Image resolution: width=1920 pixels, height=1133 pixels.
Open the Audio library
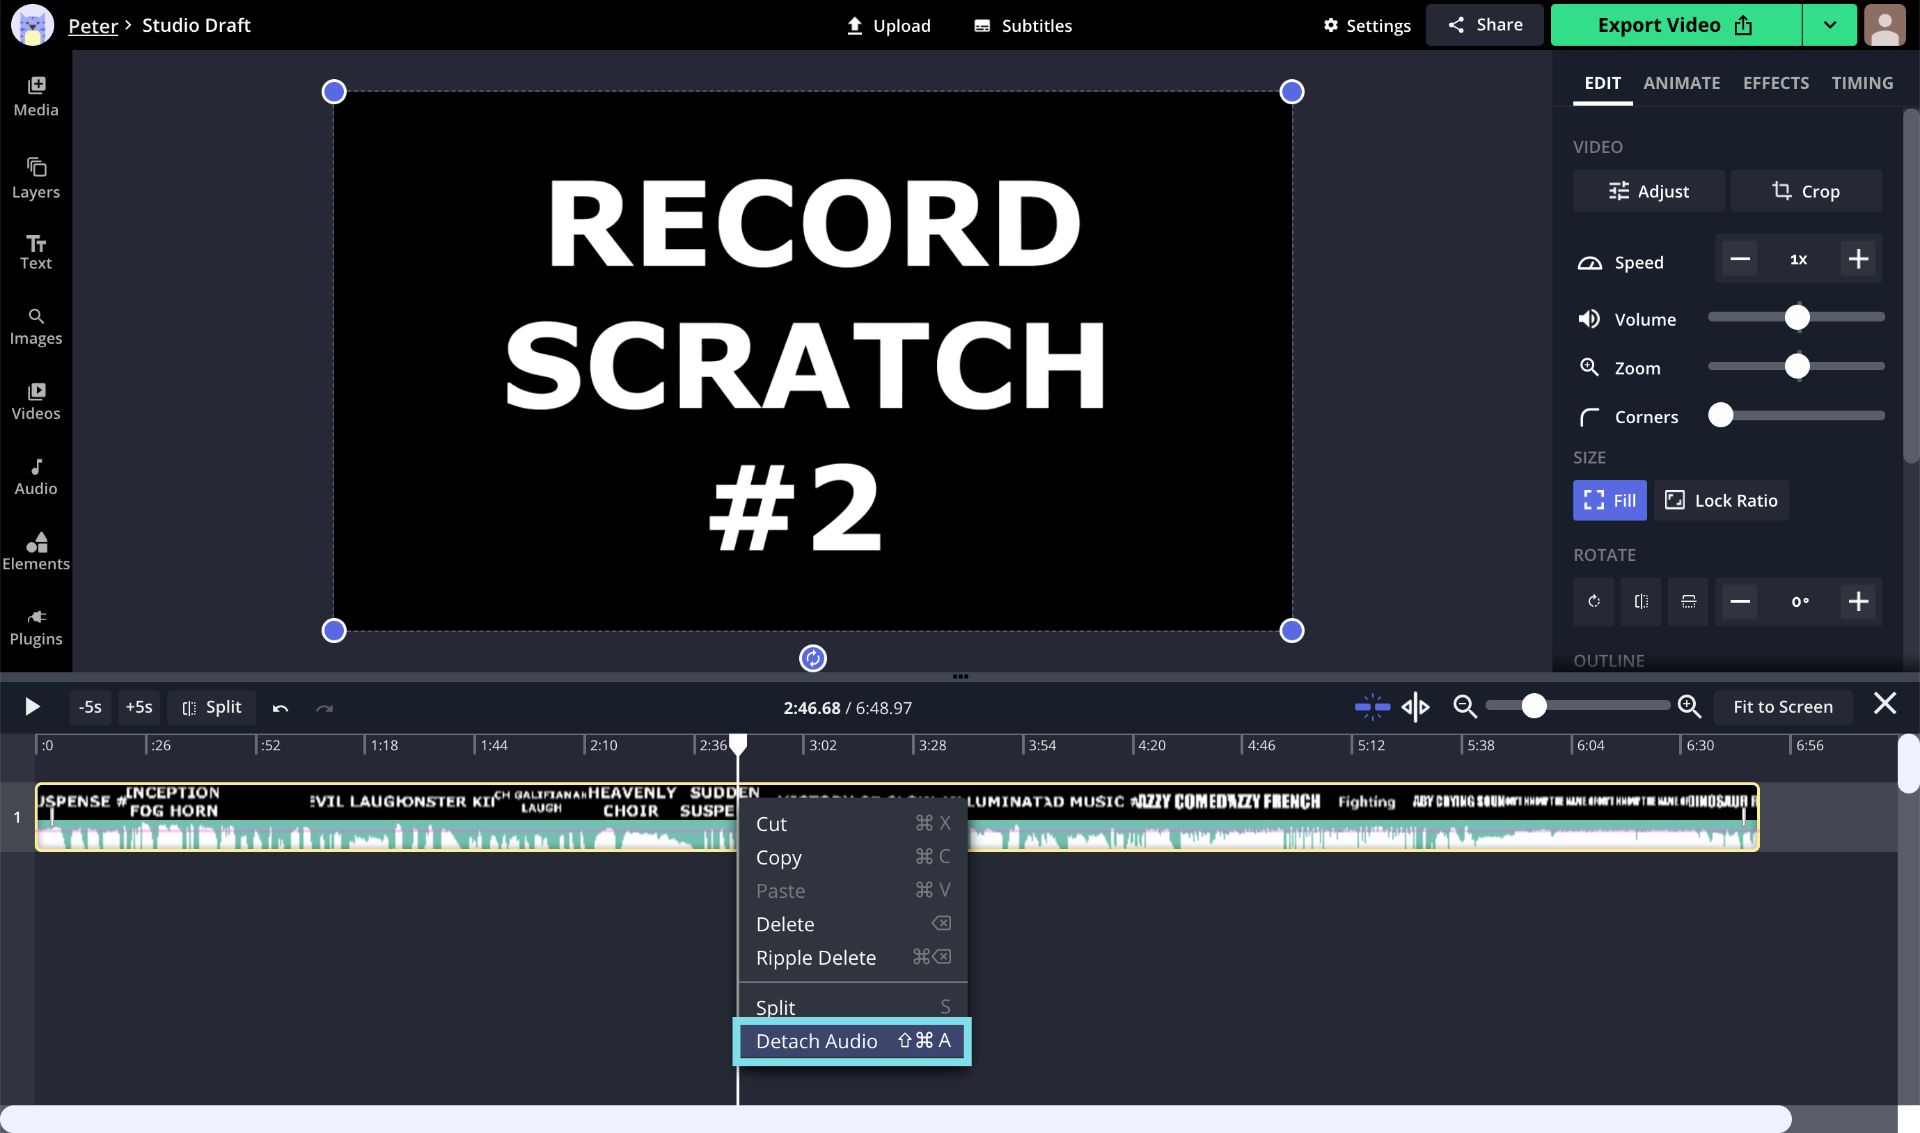36,475
